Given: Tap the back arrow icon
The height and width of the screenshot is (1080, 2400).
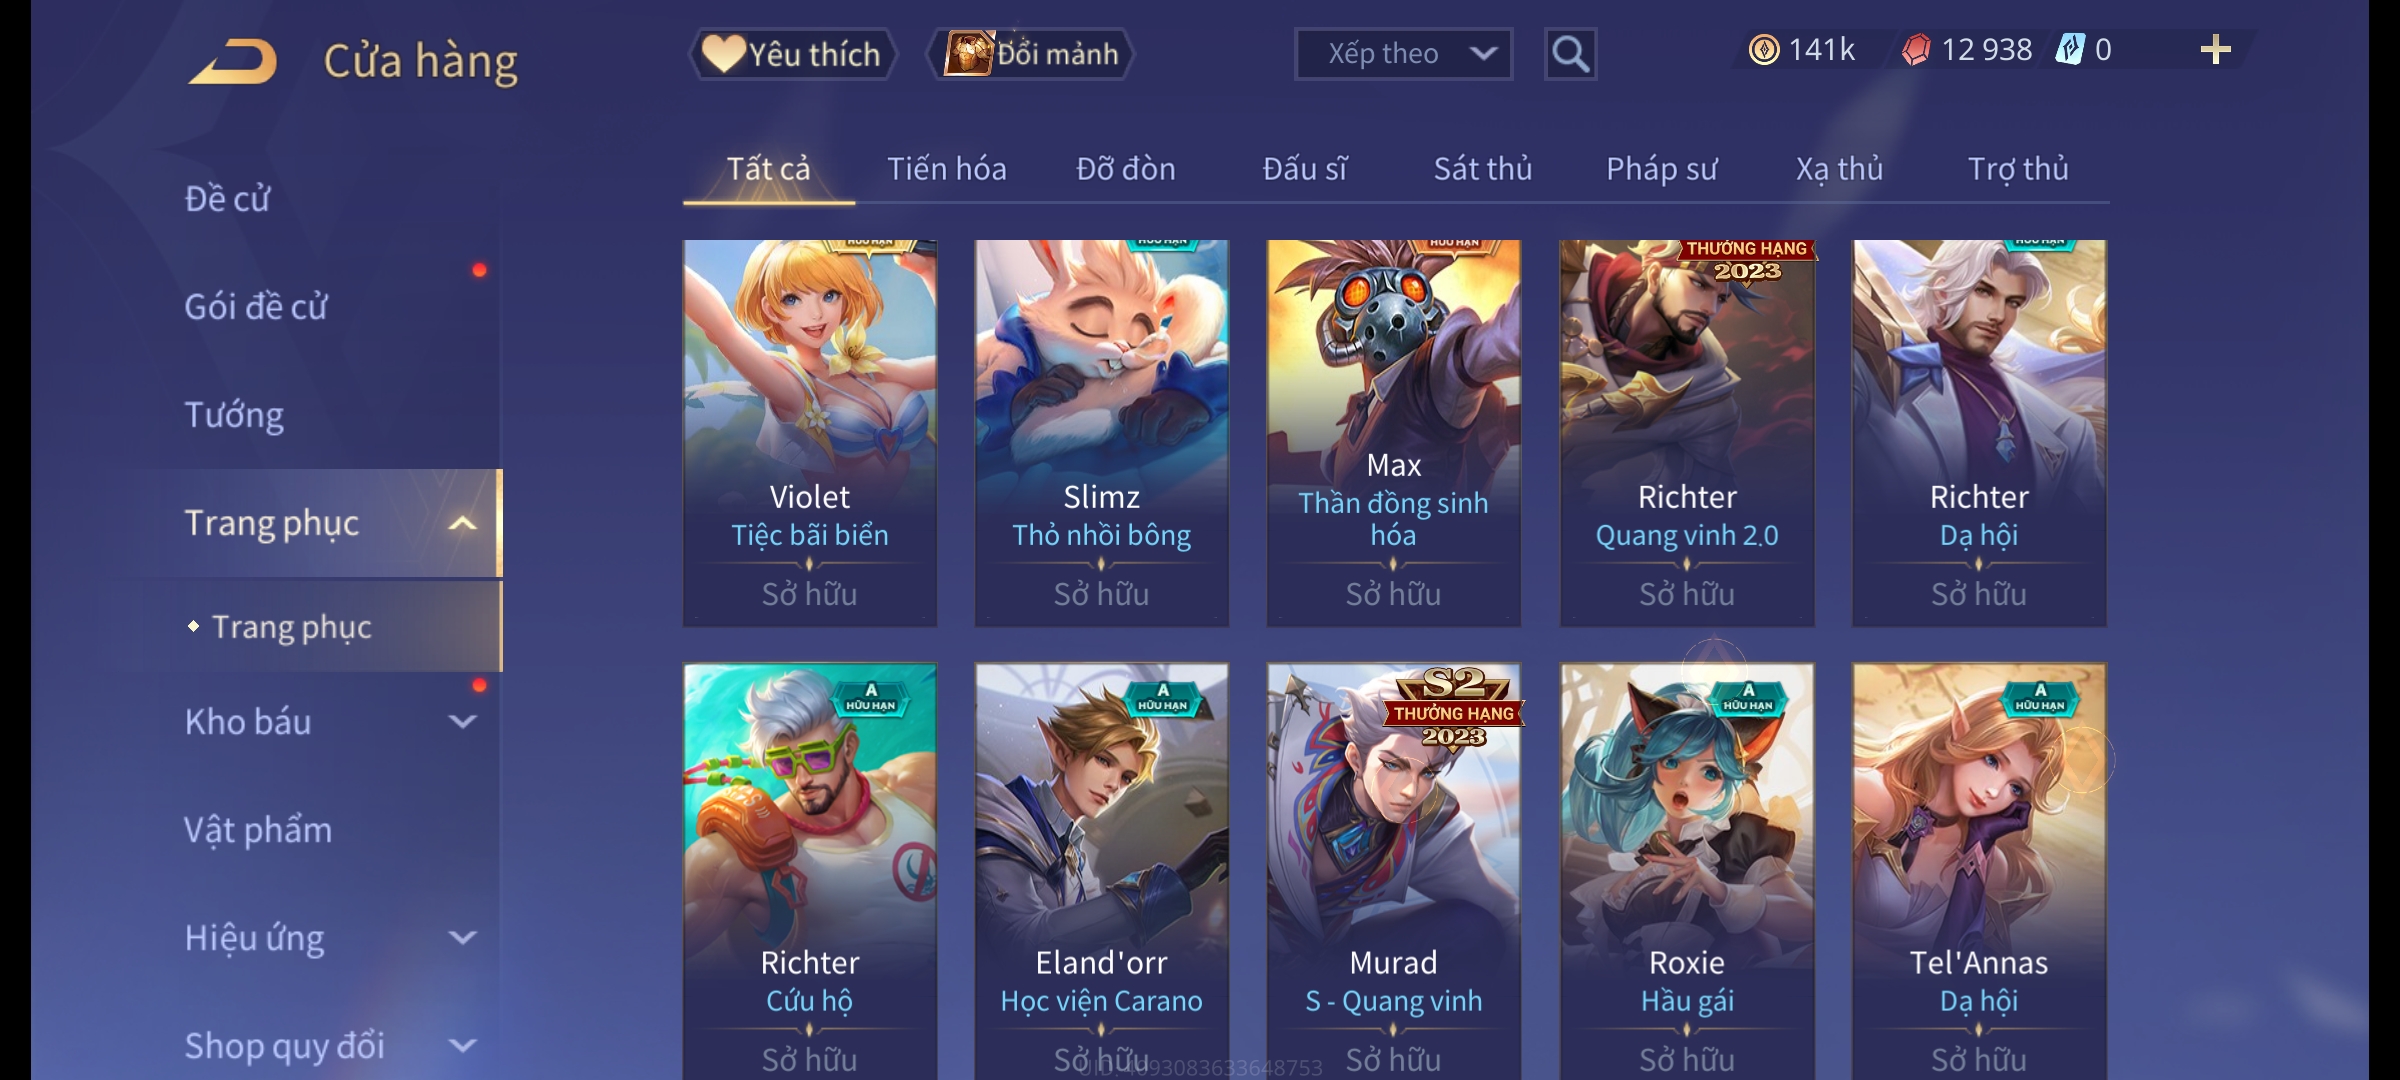Looking at the screenshot, I should [x=233, y=61].
